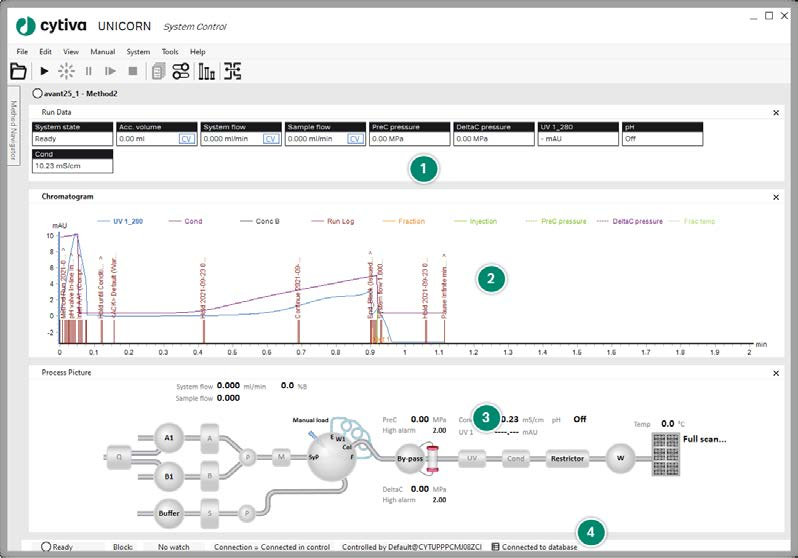Open the Tools menu
This screenshot has height=558, width=798.
click(170, 51)
